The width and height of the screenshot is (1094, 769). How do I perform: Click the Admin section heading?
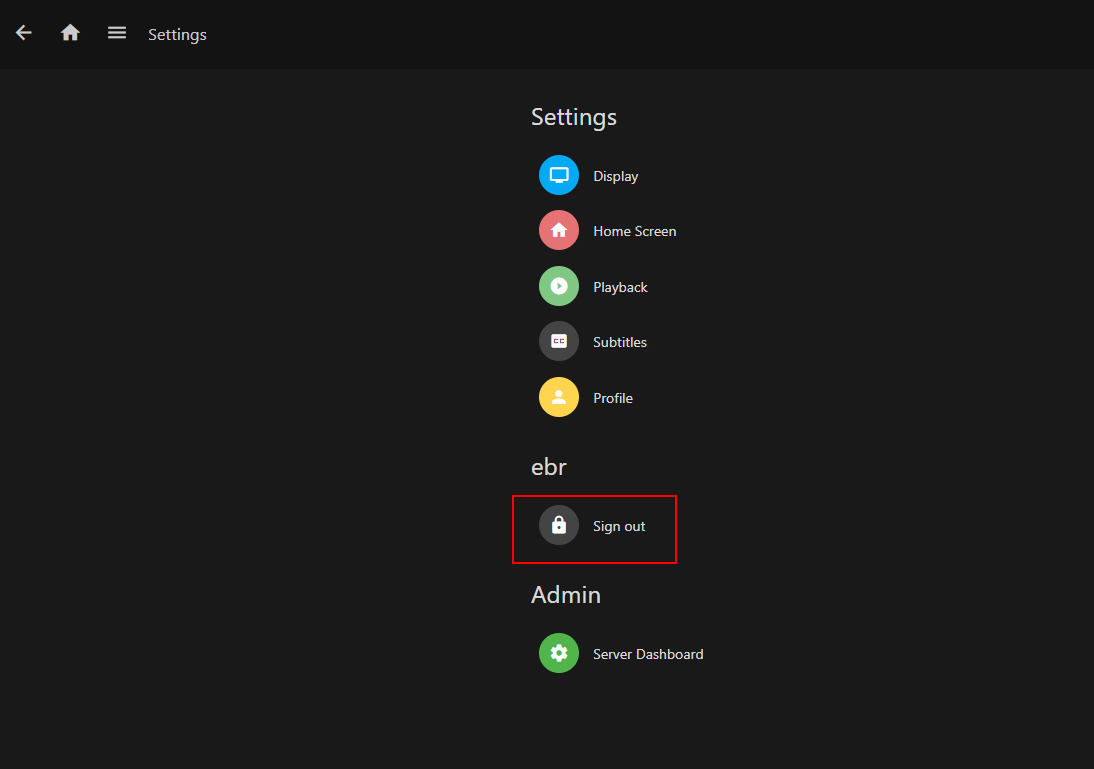(x=566, y=595)
